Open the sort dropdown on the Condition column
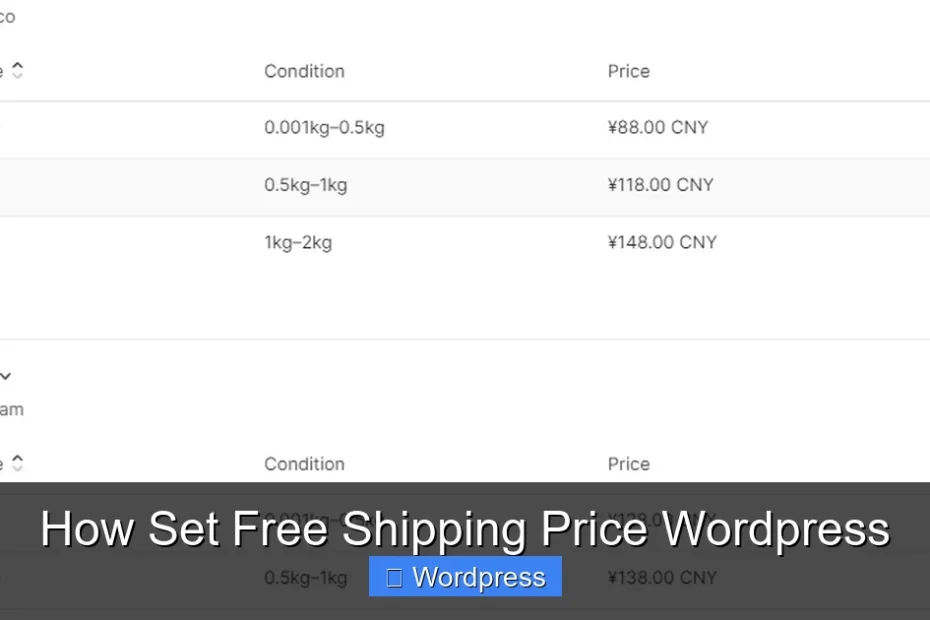Screen dimensions: 930x620 click(x=304, y=71)
